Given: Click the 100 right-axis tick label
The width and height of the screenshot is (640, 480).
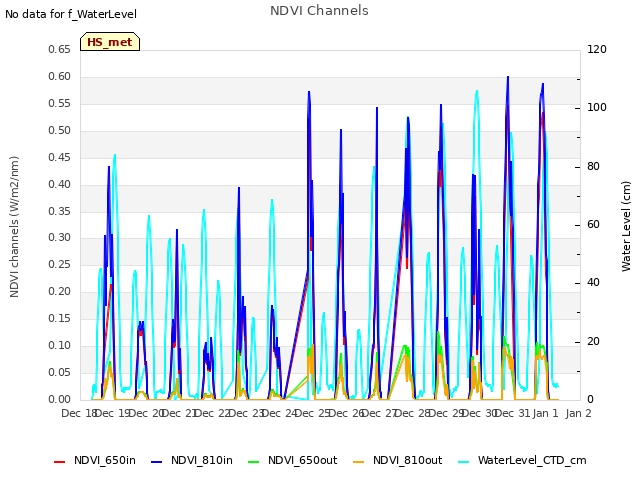Looking at the screenshot, I should 597,108.
